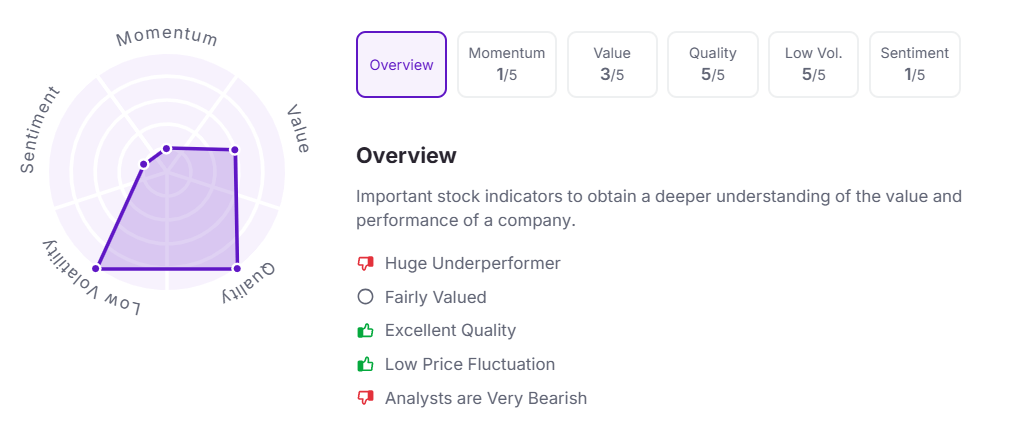Click the Low Volatility data point on chart
The height and width of the screenshot is (445, 1020).
[x=97, y=268]
